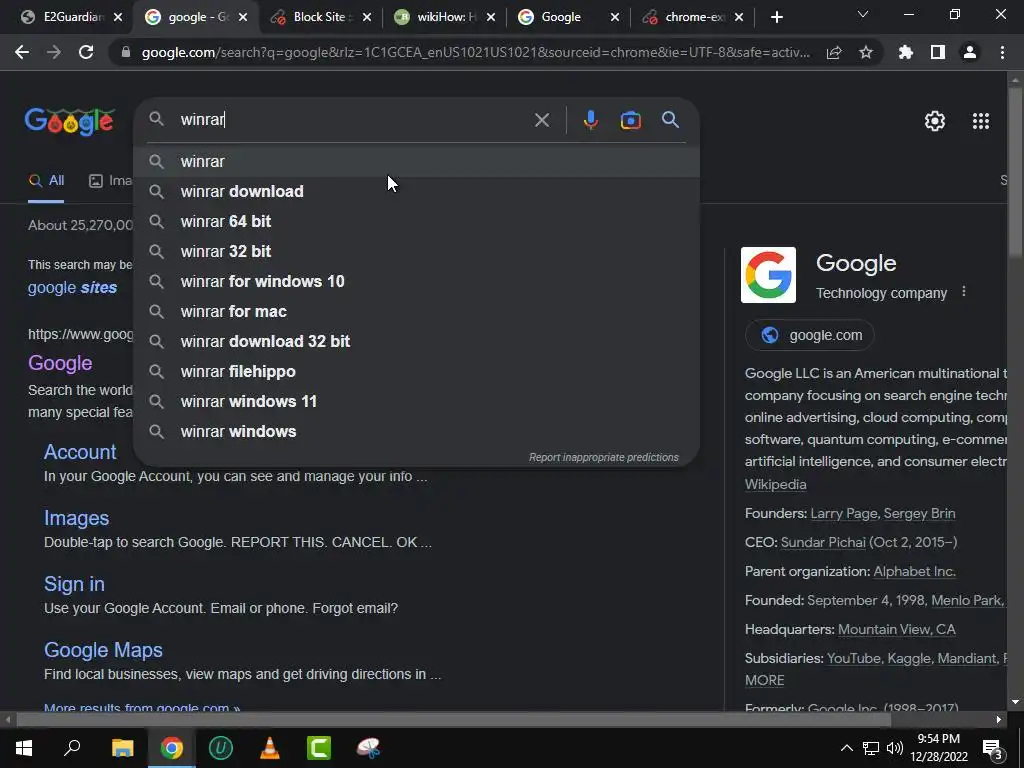The image size is (1024, 768).
Task: Bookmark this page with the star icon
Action: (x=866, y=52)
